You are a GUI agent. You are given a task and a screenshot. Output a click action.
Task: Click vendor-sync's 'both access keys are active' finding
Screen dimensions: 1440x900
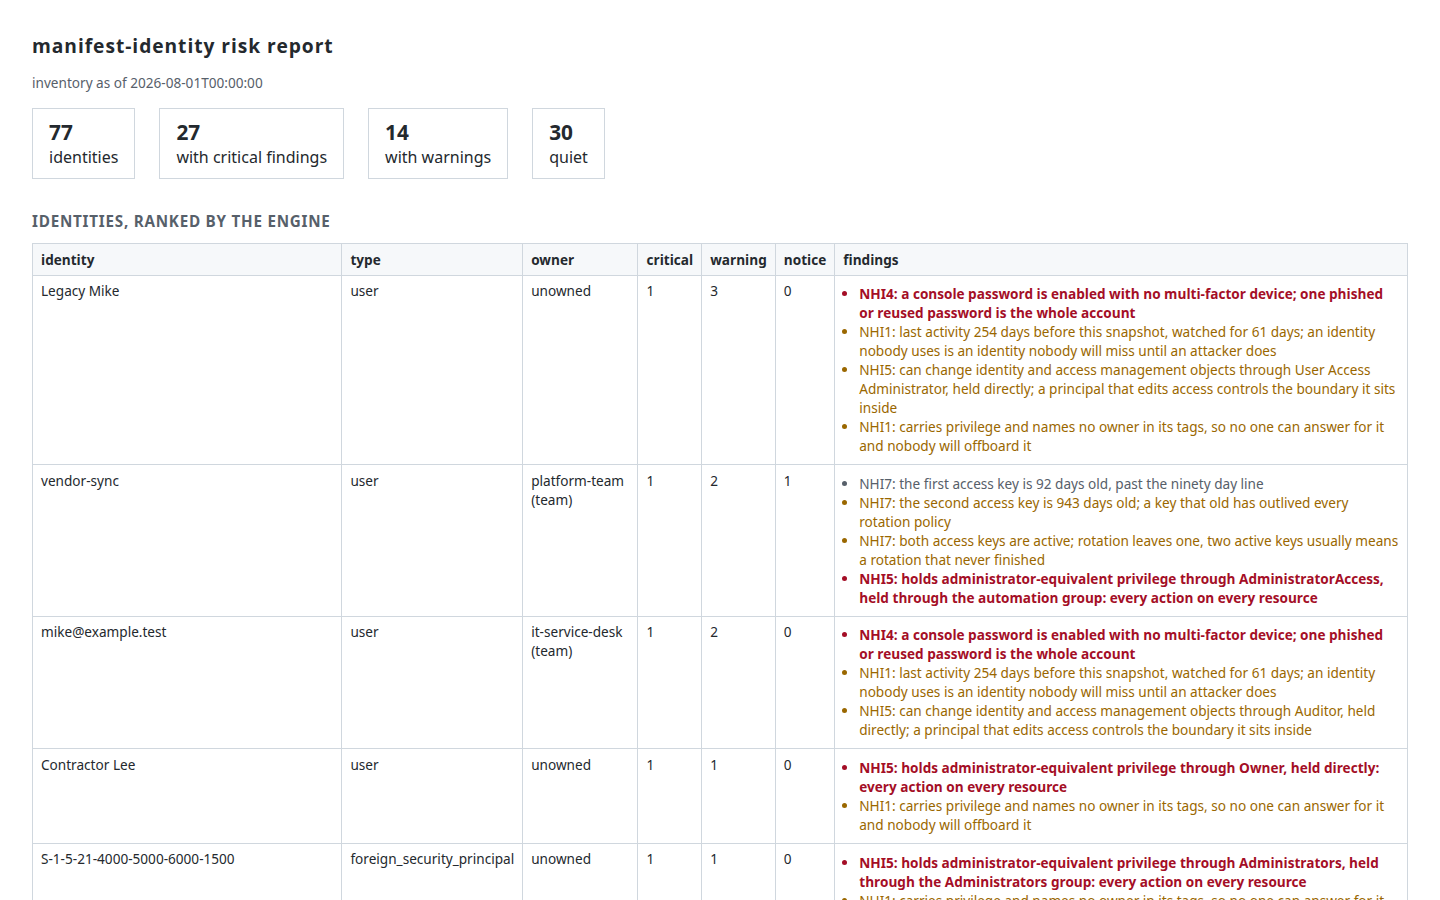coord(1128,550)
